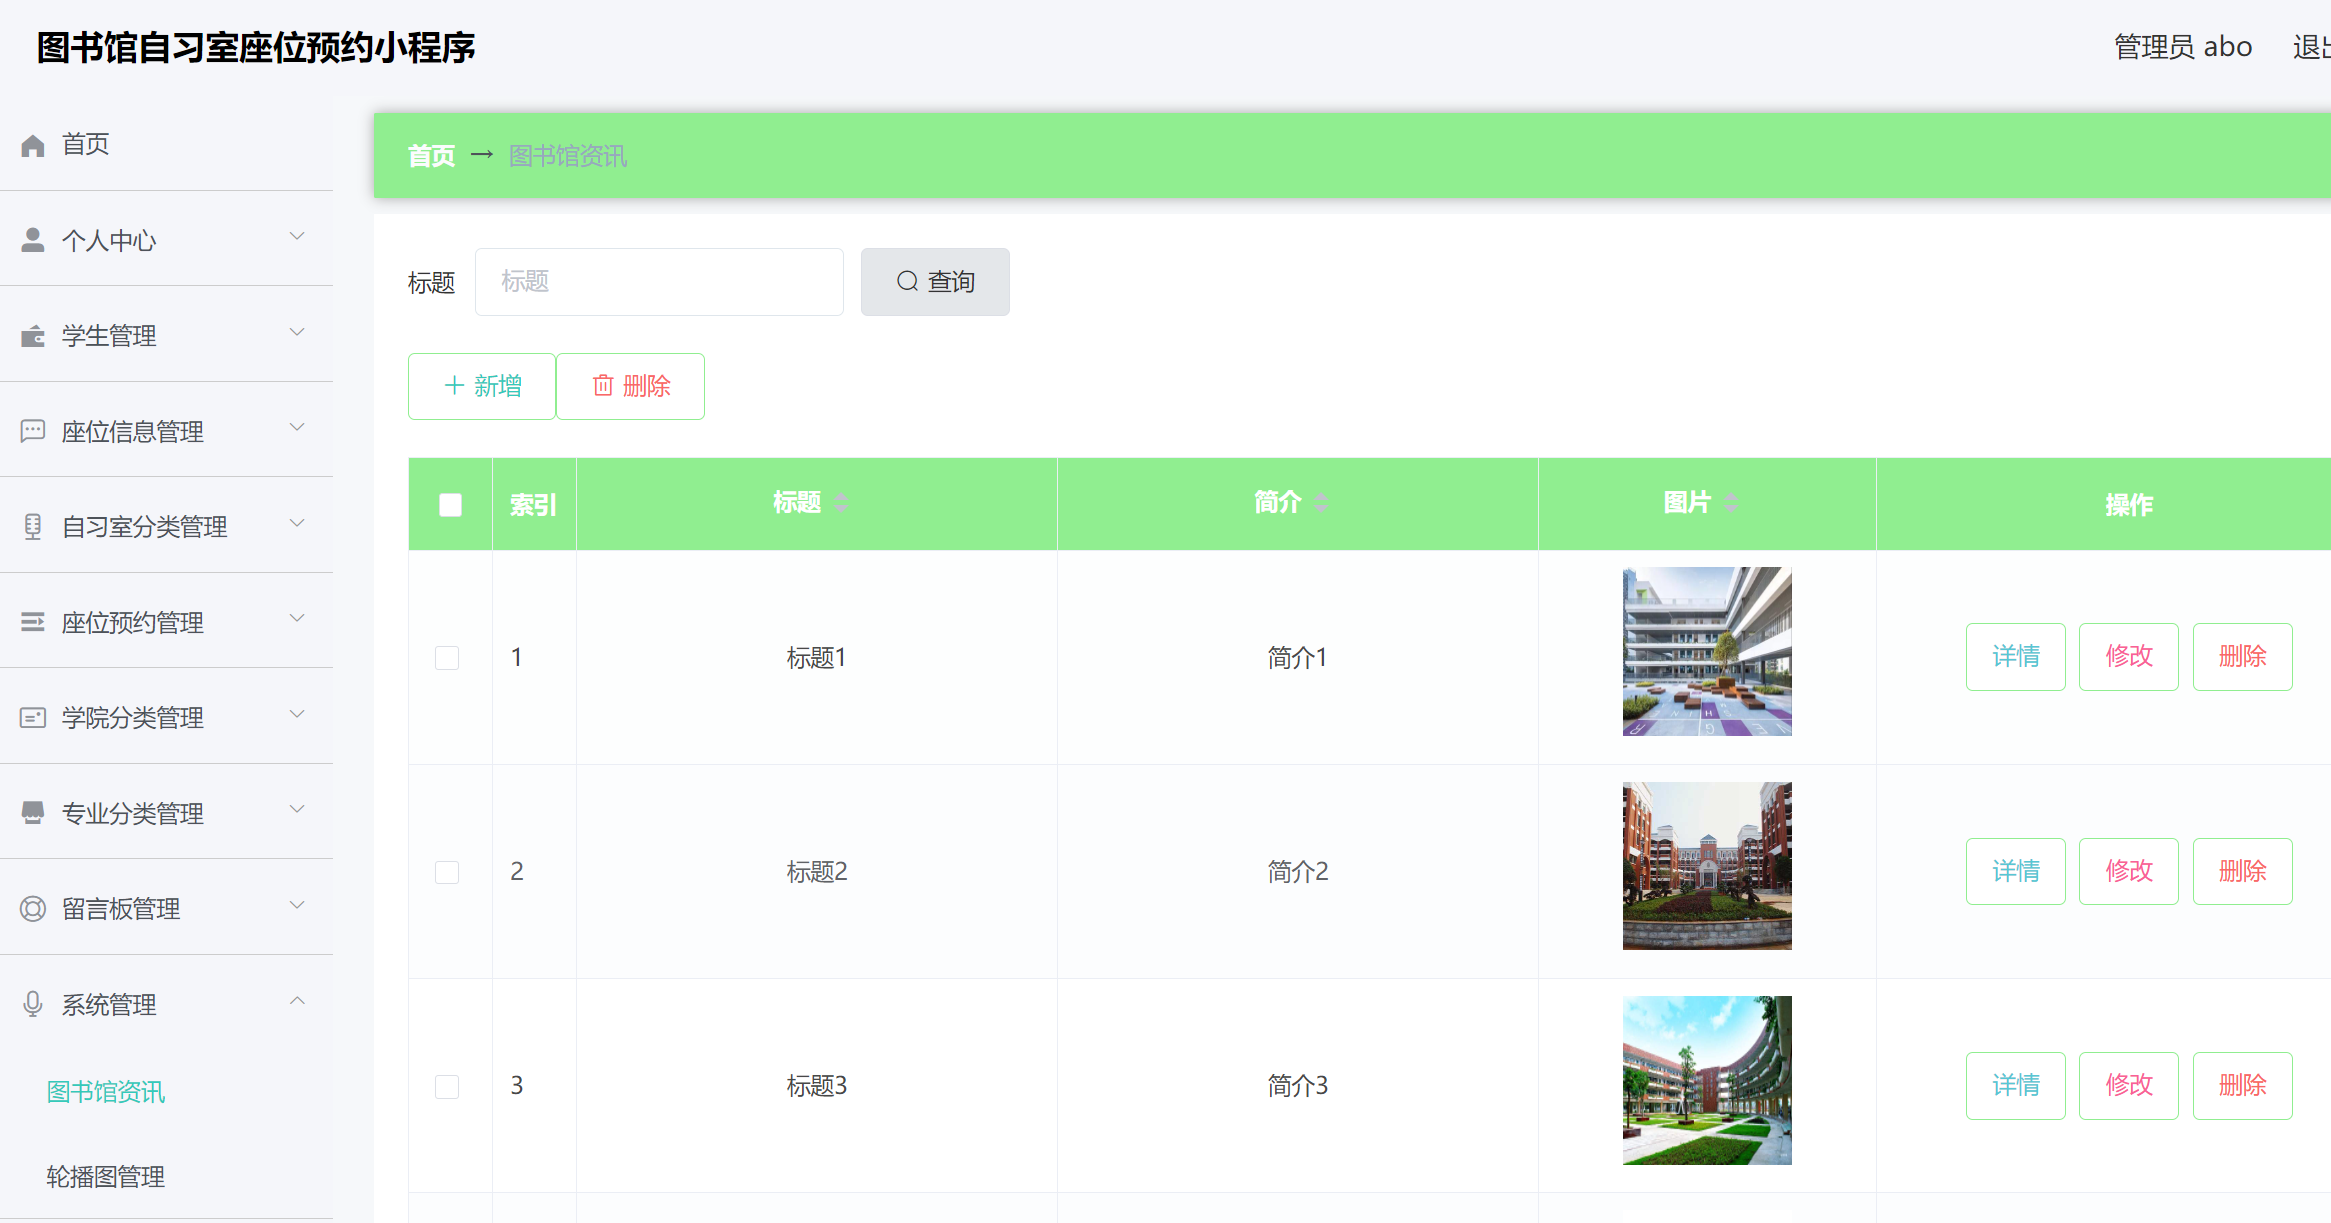Screen dimensions: 2331x1223
Task: Click 修改 button for 标题2 row
Action: (2128, 871)
